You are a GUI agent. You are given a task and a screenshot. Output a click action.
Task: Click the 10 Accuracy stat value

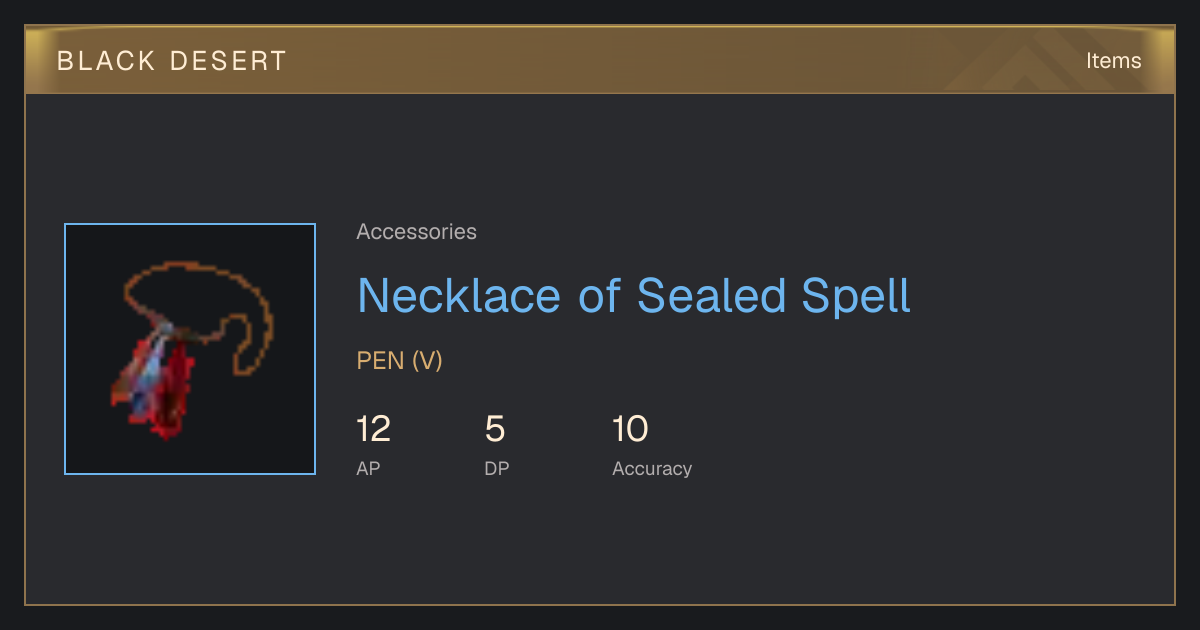click(x=630, y=429)
